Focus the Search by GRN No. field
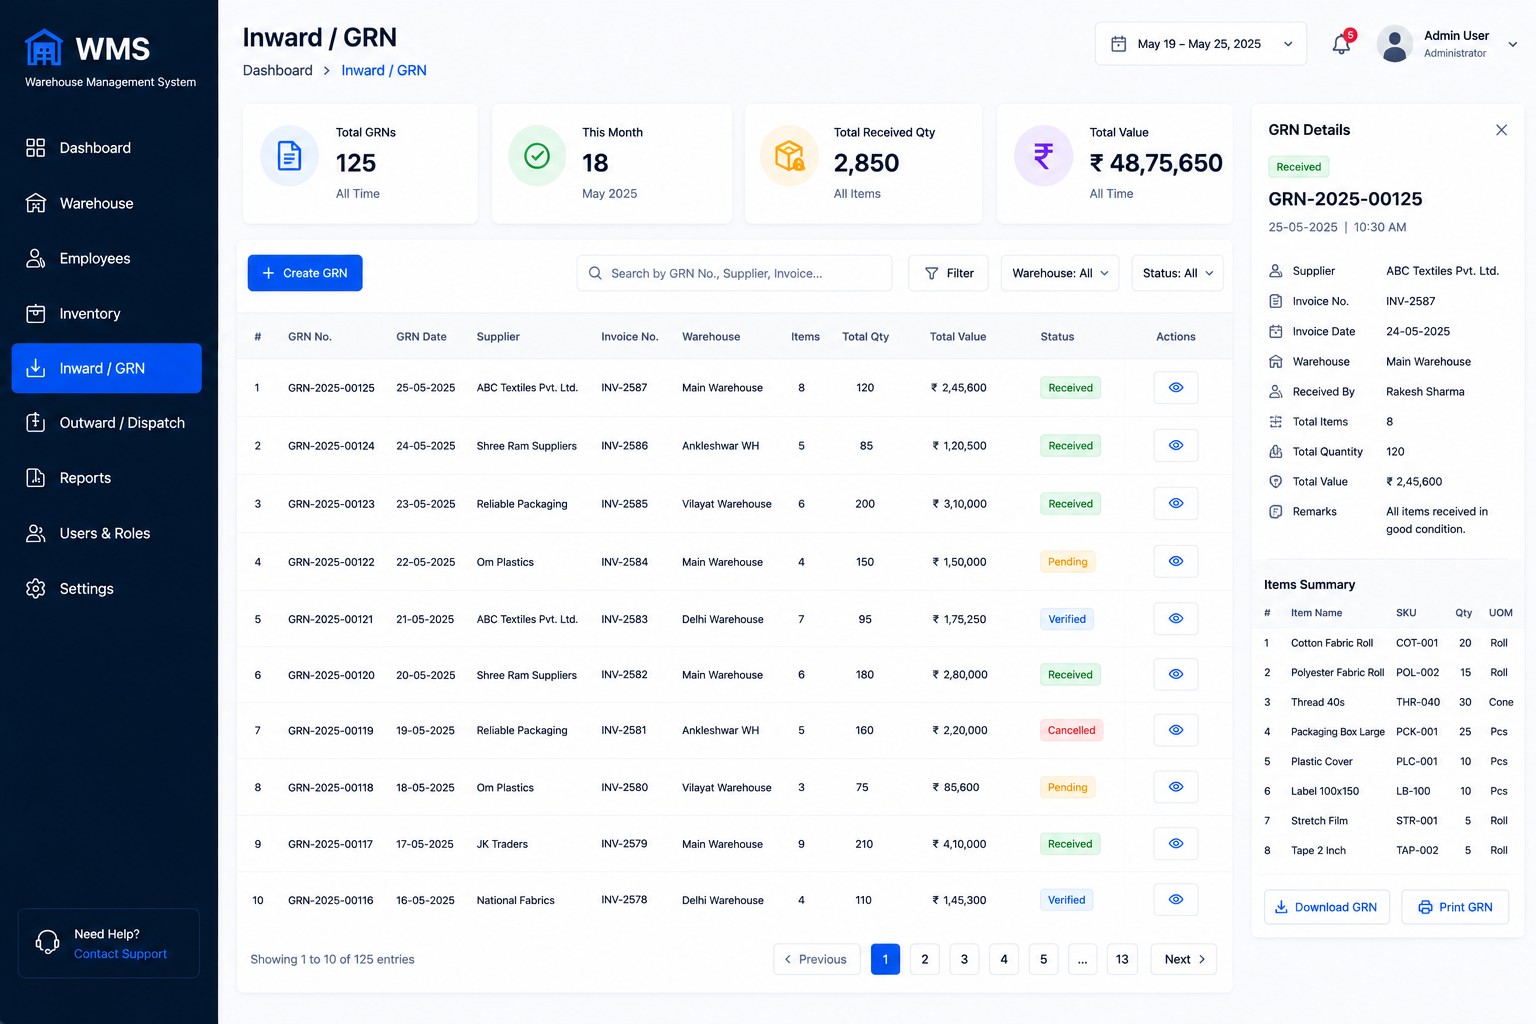This screenshot has height=1024, width=1536. 734,273
